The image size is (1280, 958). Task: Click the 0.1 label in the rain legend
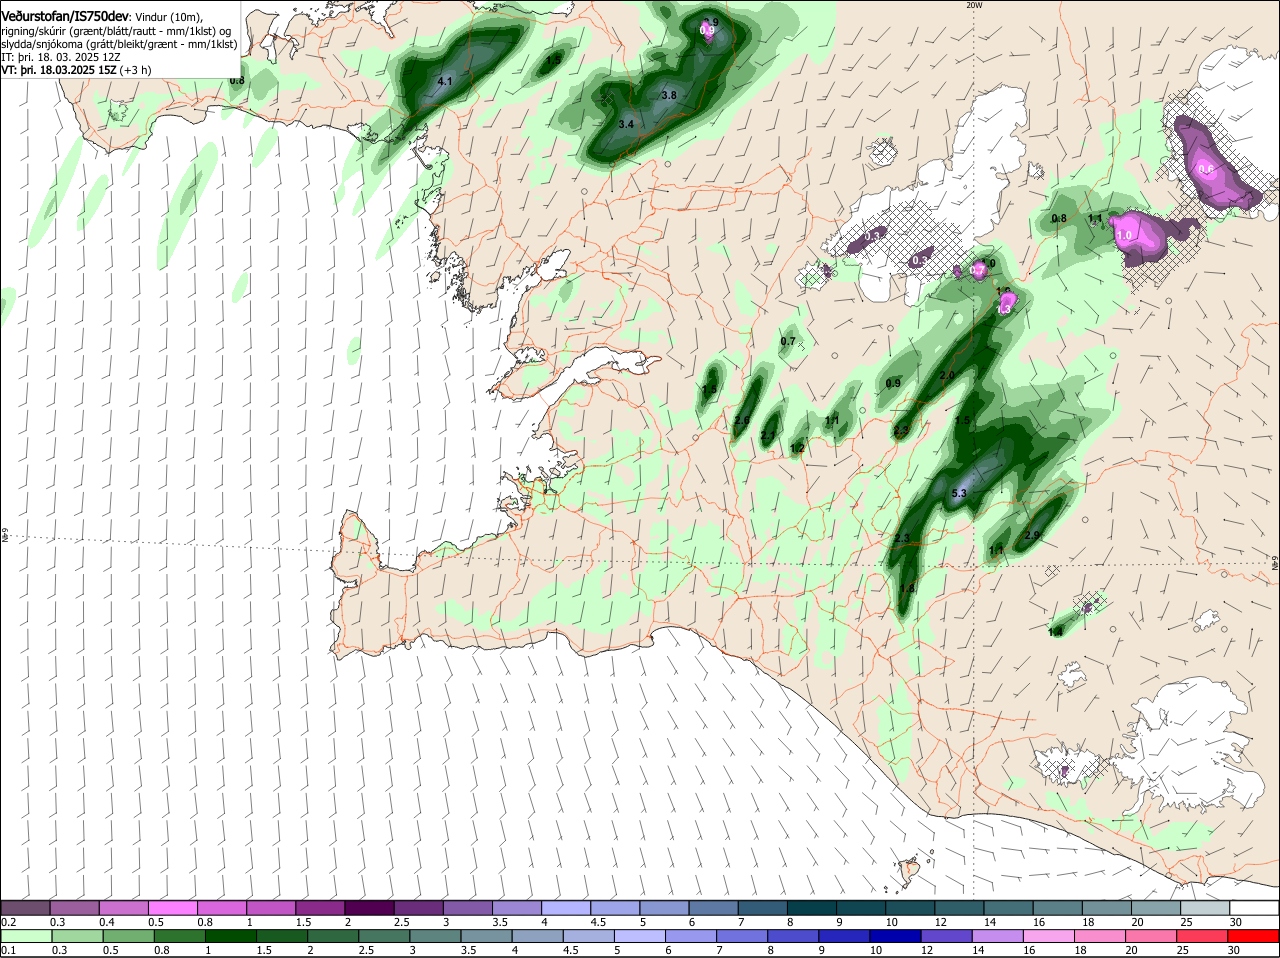pyautogui.click(x=8, y=951)
